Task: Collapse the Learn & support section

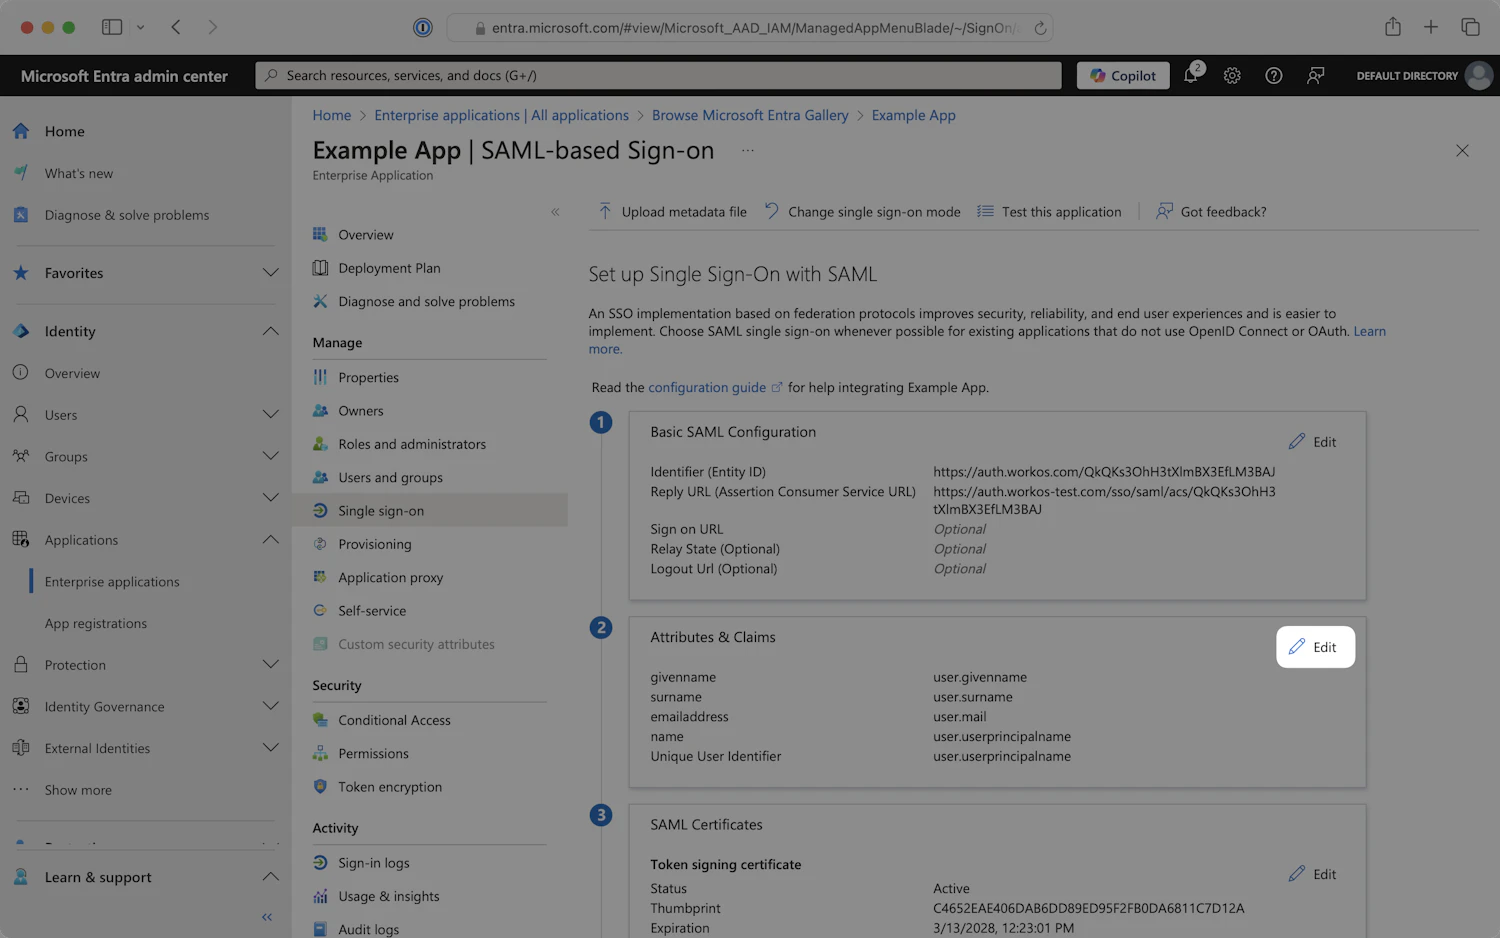Action: tap(270, 877)
